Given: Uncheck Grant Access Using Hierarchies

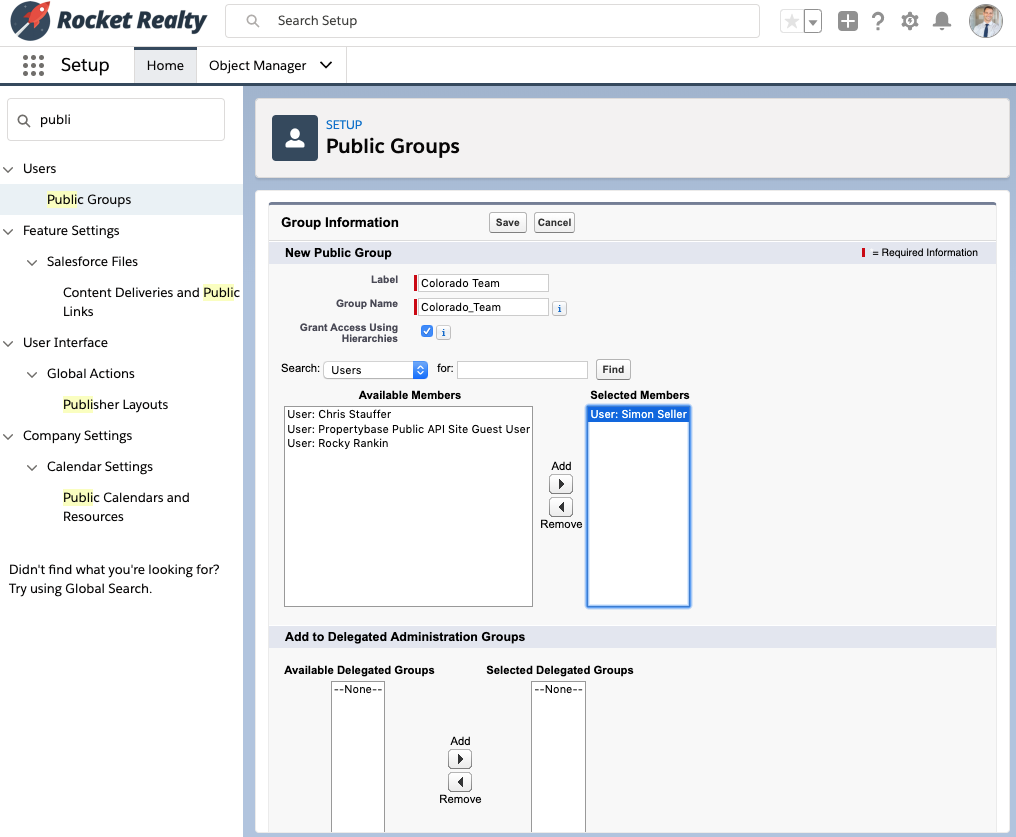Looking at the screenshot, I should [426, 331].
